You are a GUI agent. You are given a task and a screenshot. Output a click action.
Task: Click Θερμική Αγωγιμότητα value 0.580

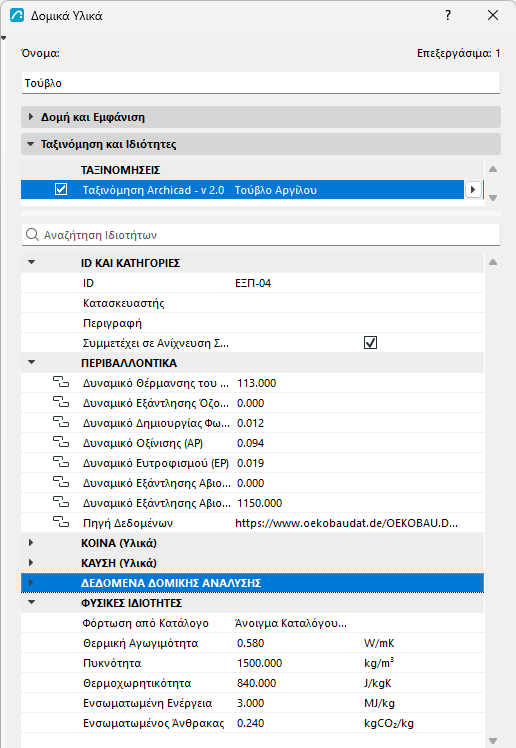click(x=250, y=643)
